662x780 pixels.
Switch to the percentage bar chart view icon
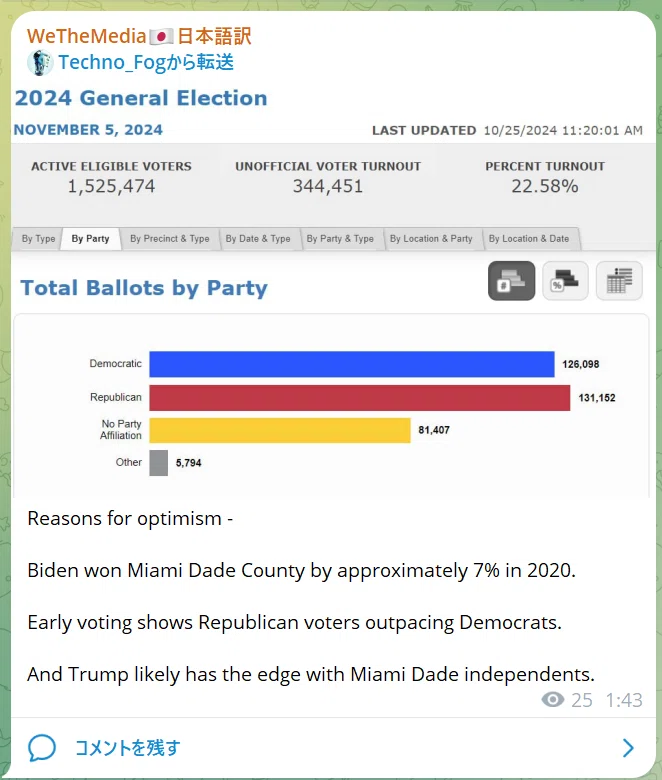pos(565,281)
